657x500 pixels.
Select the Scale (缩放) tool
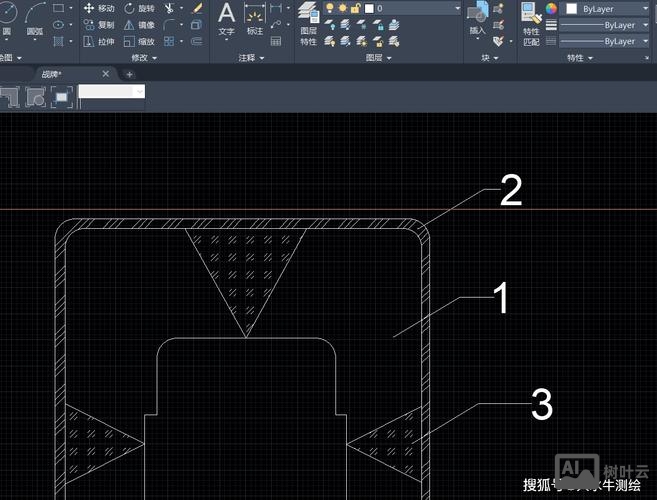coord(139,42)
